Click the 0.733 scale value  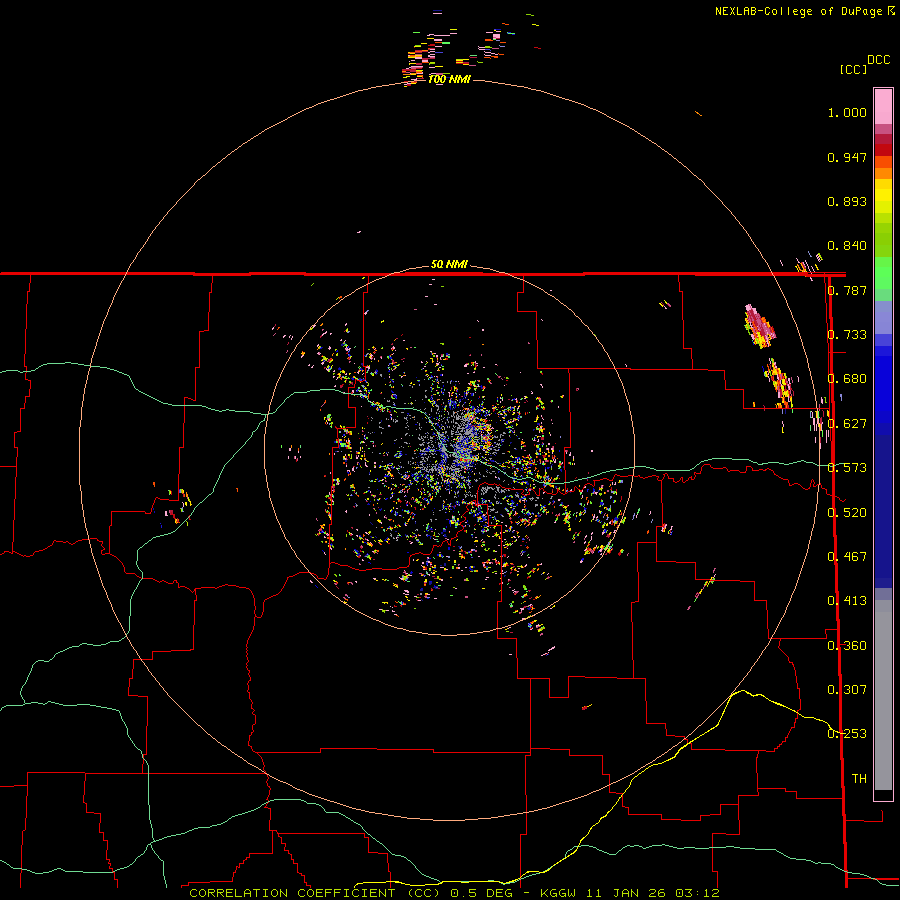847,335
